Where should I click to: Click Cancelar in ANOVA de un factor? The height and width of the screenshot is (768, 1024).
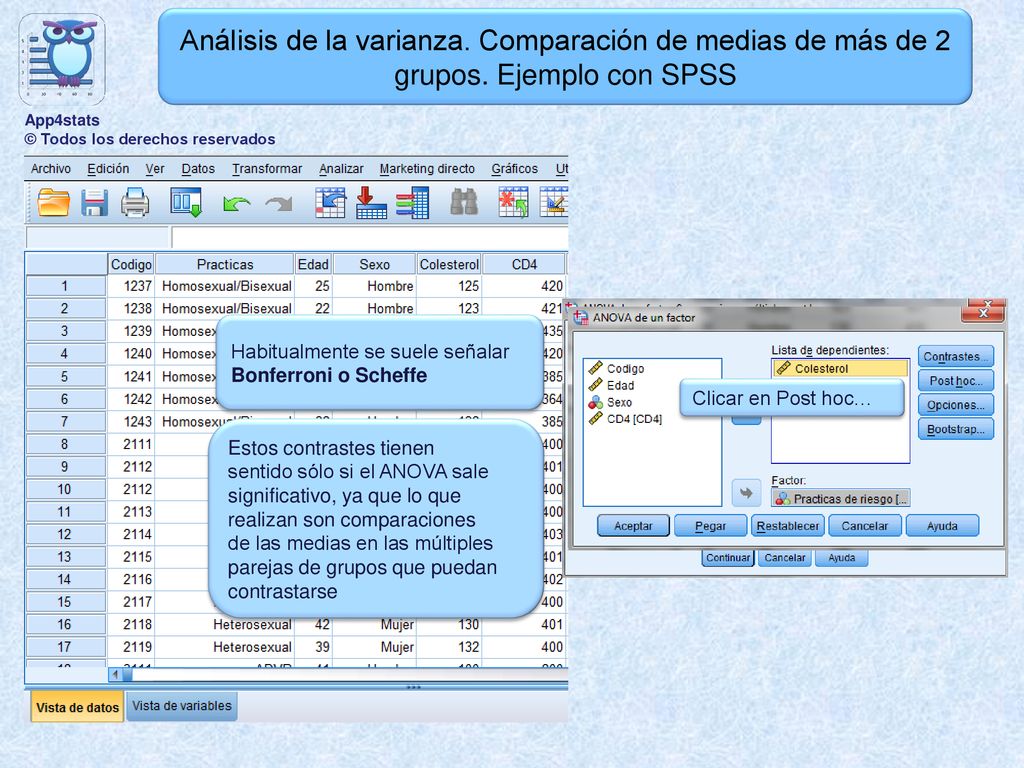pyautogui.click(x=865, y=526)
